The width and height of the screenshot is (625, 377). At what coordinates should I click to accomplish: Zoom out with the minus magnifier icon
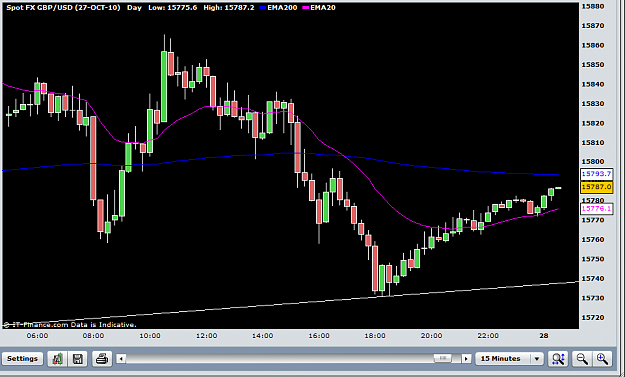coord(582,359)
